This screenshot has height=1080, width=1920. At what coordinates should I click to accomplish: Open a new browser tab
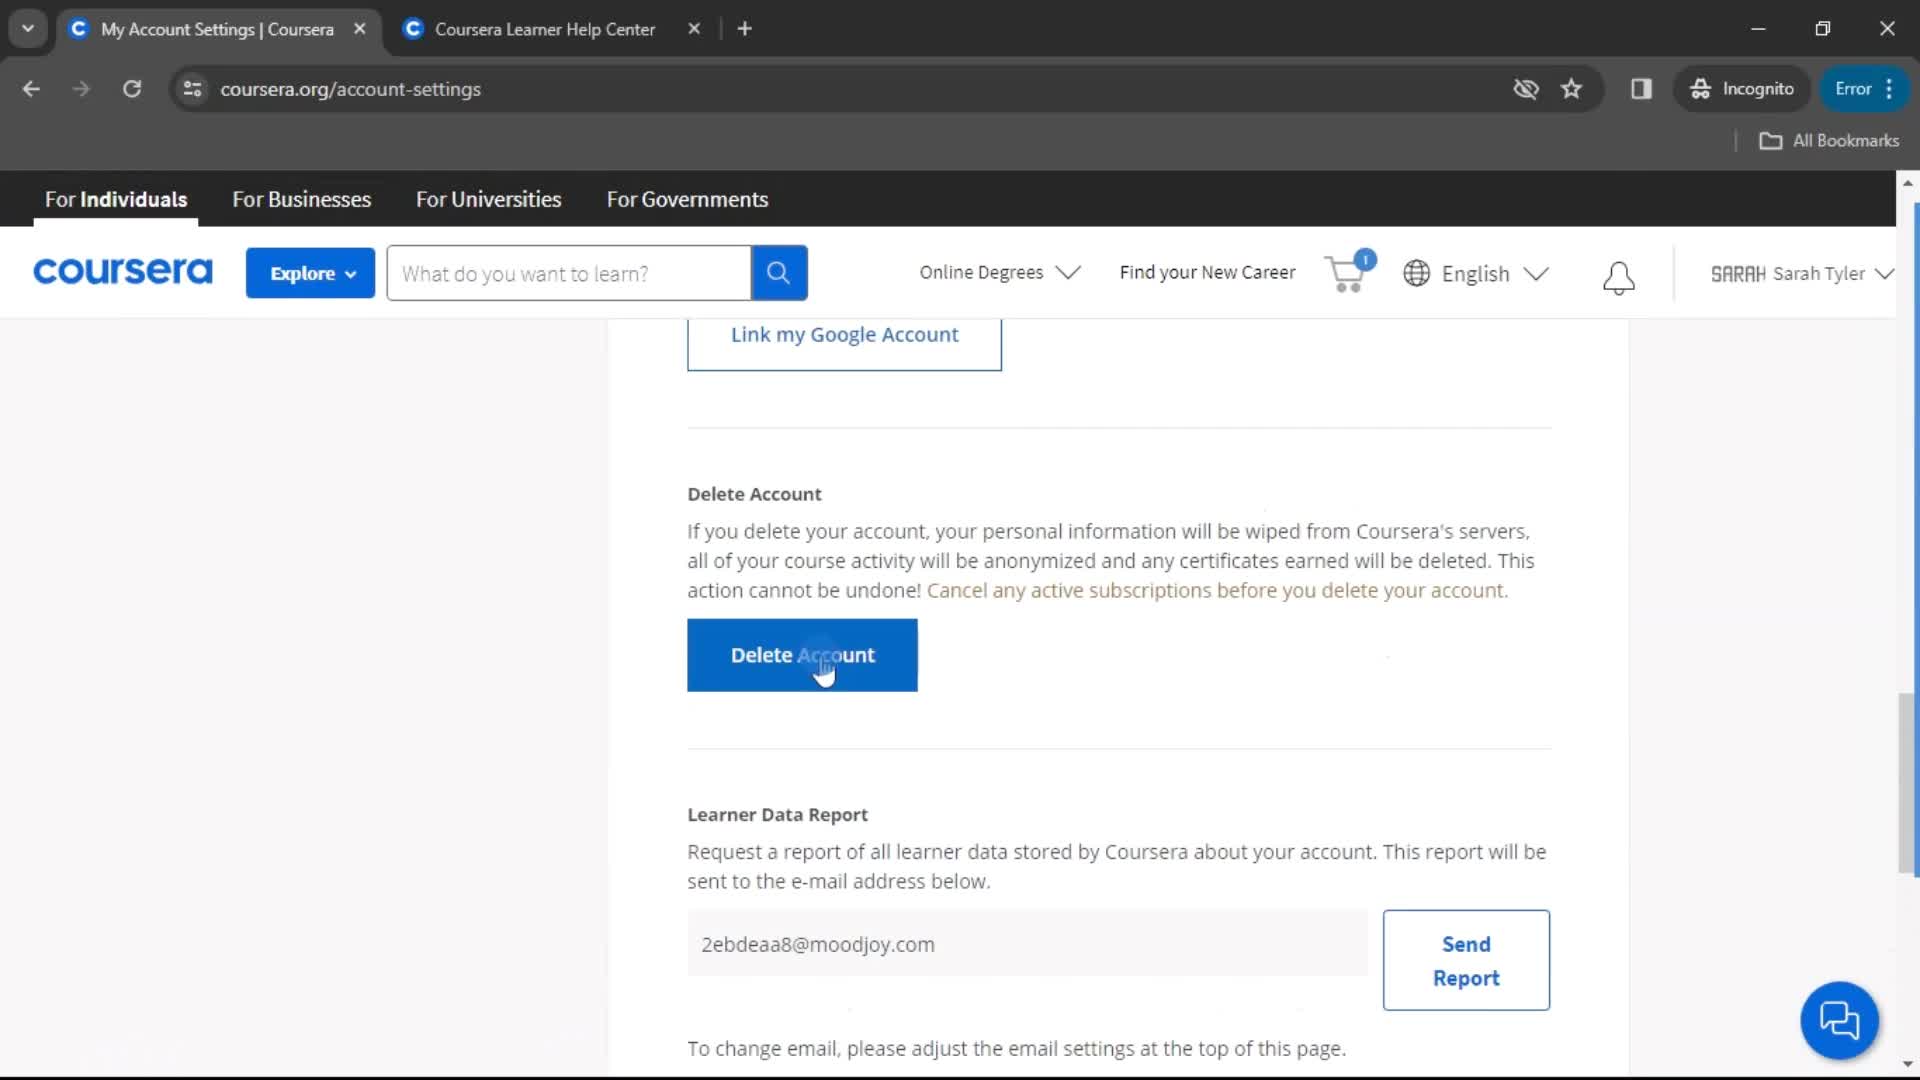744,29
